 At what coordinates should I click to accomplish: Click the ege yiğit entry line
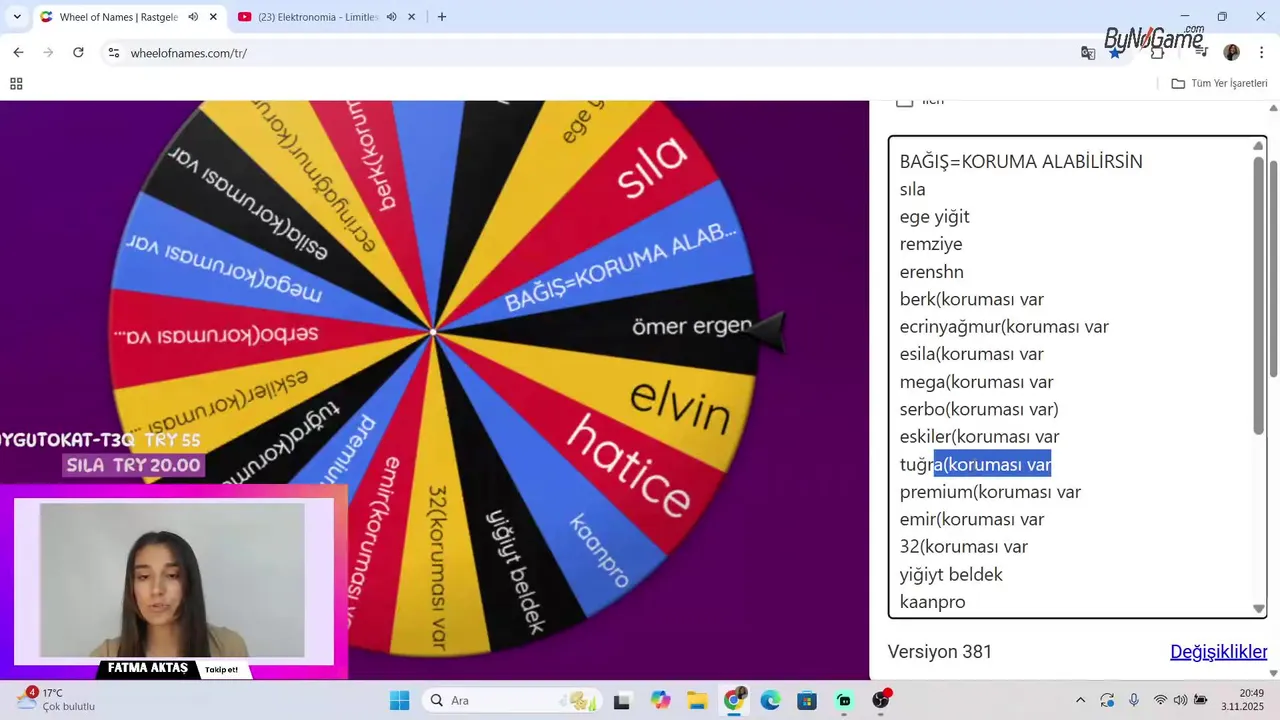pos(934,217)
